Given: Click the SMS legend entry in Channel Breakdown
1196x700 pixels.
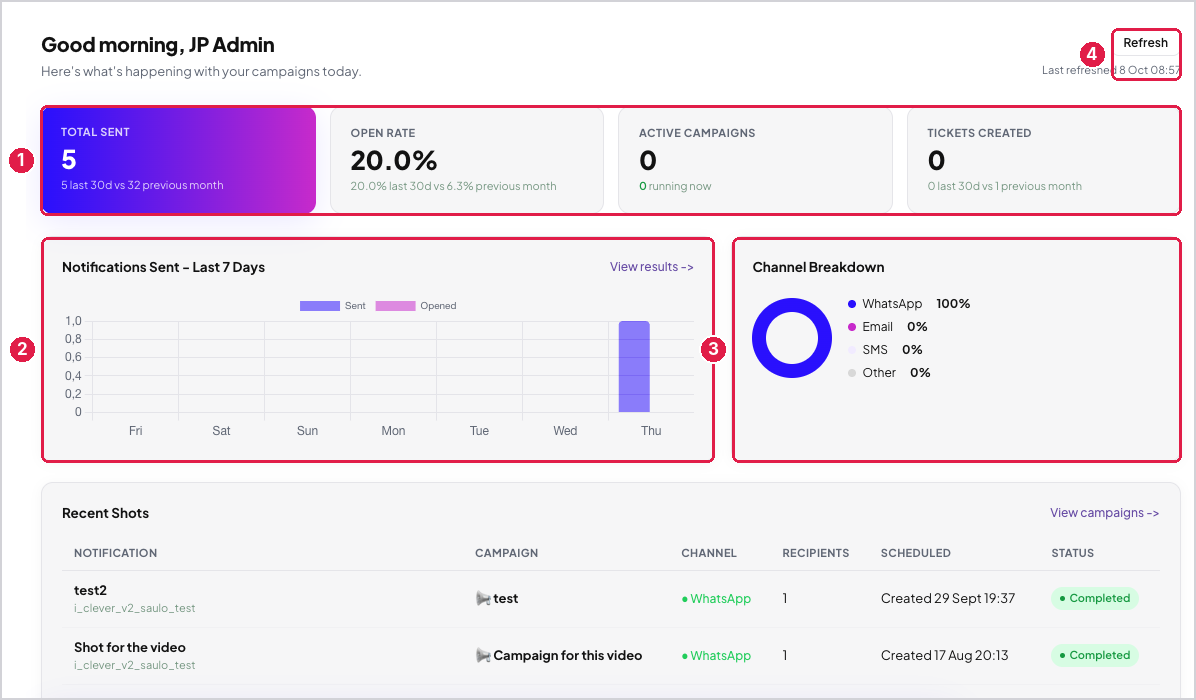Looking at the screenshot, I should click(x=885, y=349).
